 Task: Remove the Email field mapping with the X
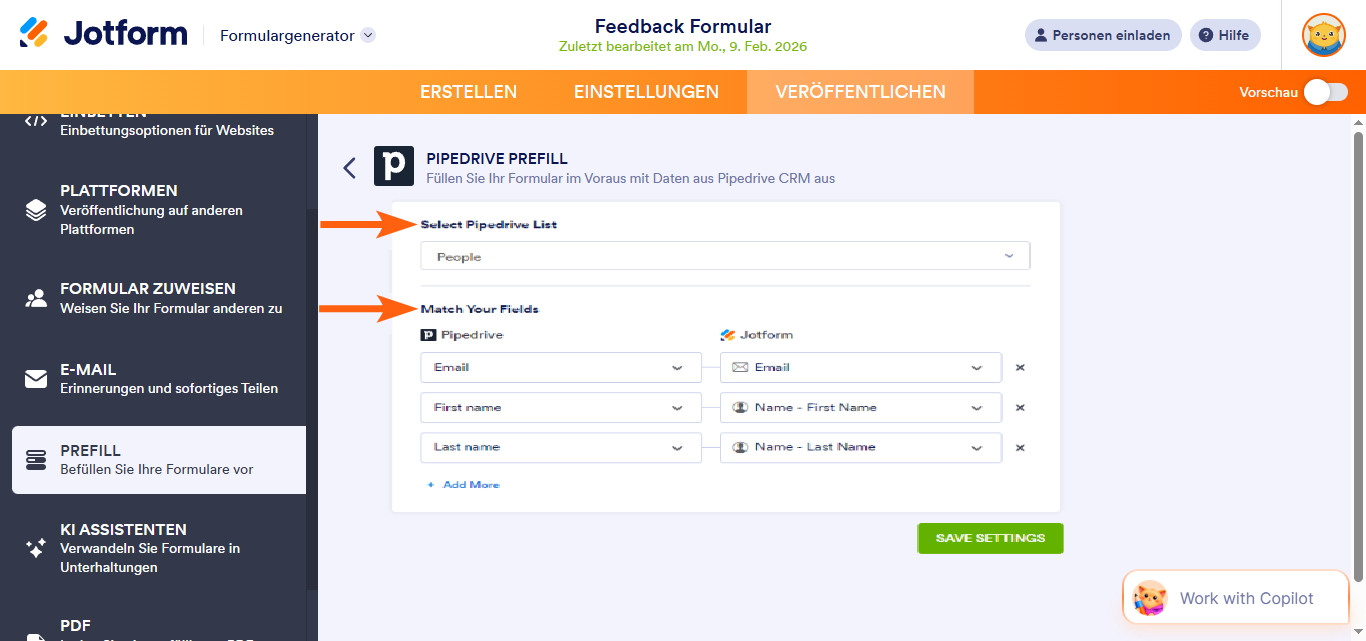1020,367
